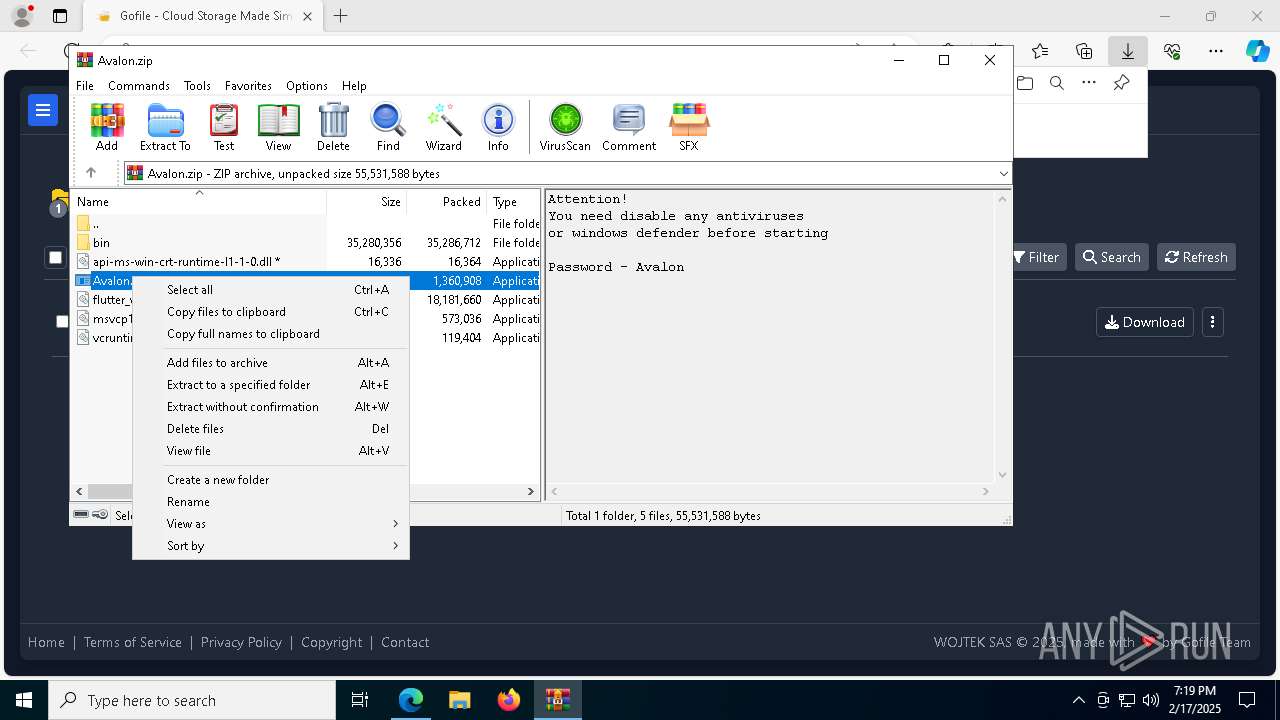
Task: Click the Comment toolbar icon
Action: (629, 127)
